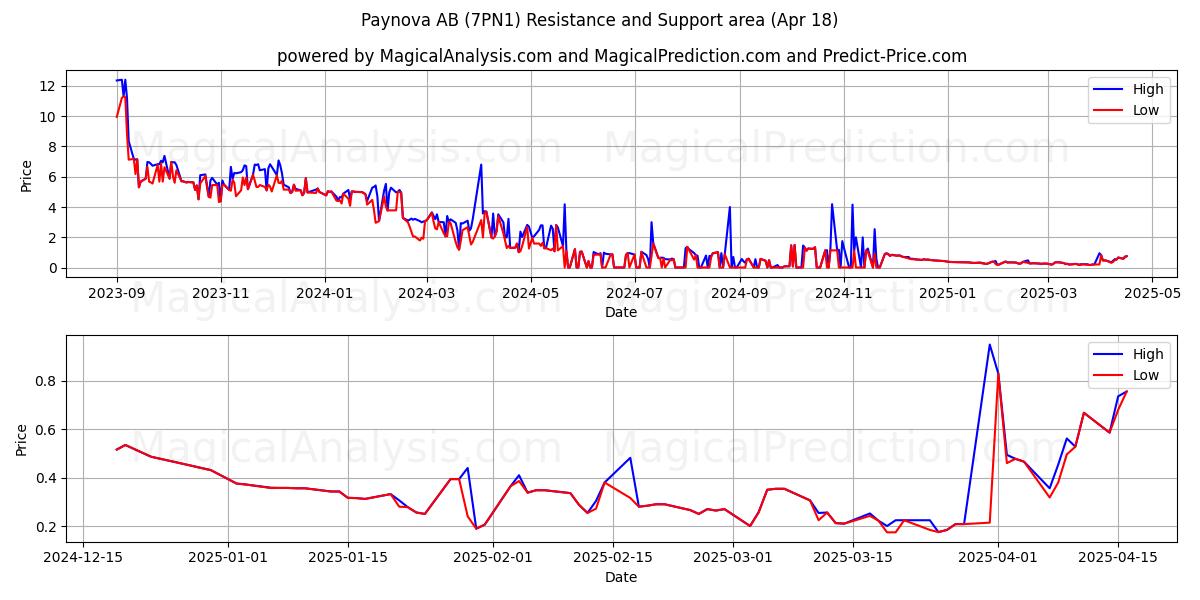Click the '2023-09' tick label
Viewport: 1200px width, 600px height.
tap(117, 293)
